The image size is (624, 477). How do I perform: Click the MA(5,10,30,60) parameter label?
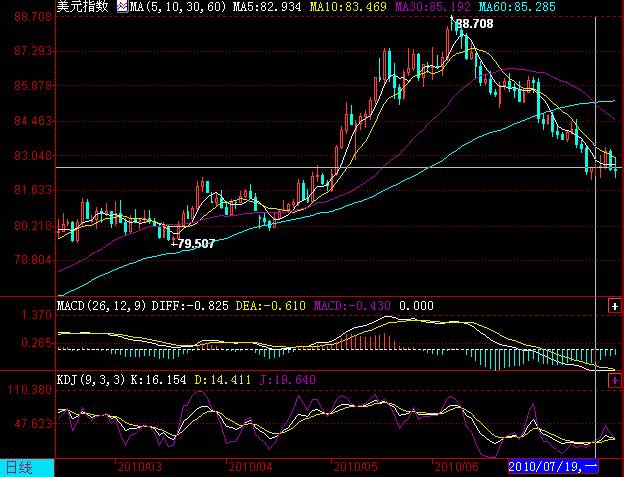pyautogui.click(x=178, y=7)
